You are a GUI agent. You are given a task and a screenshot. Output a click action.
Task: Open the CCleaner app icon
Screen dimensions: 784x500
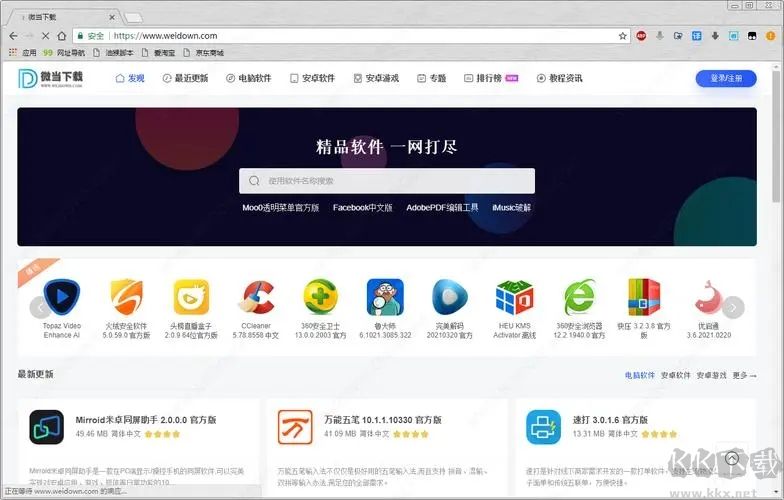coord(256,297)
